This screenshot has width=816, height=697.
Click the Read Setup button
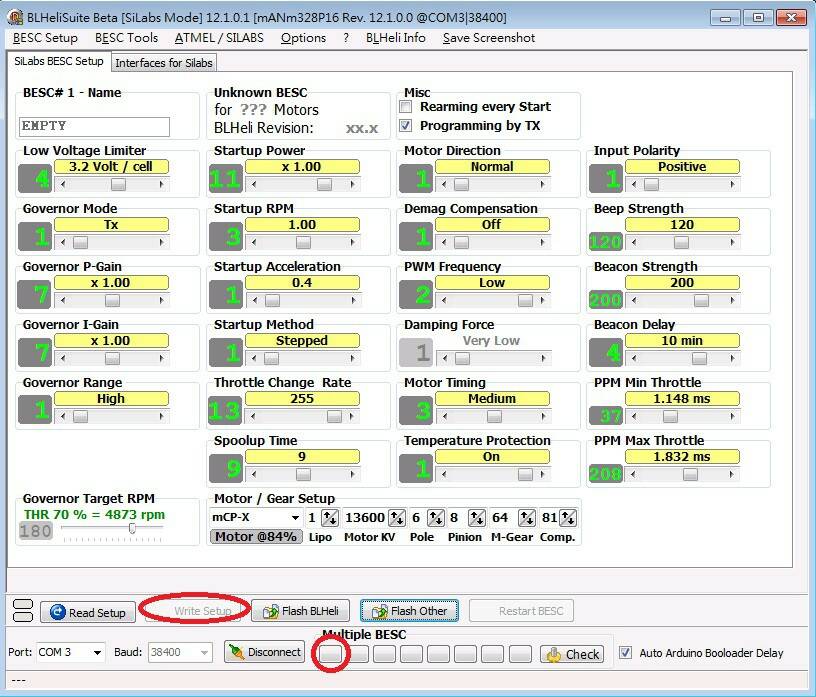pos(88,612)
